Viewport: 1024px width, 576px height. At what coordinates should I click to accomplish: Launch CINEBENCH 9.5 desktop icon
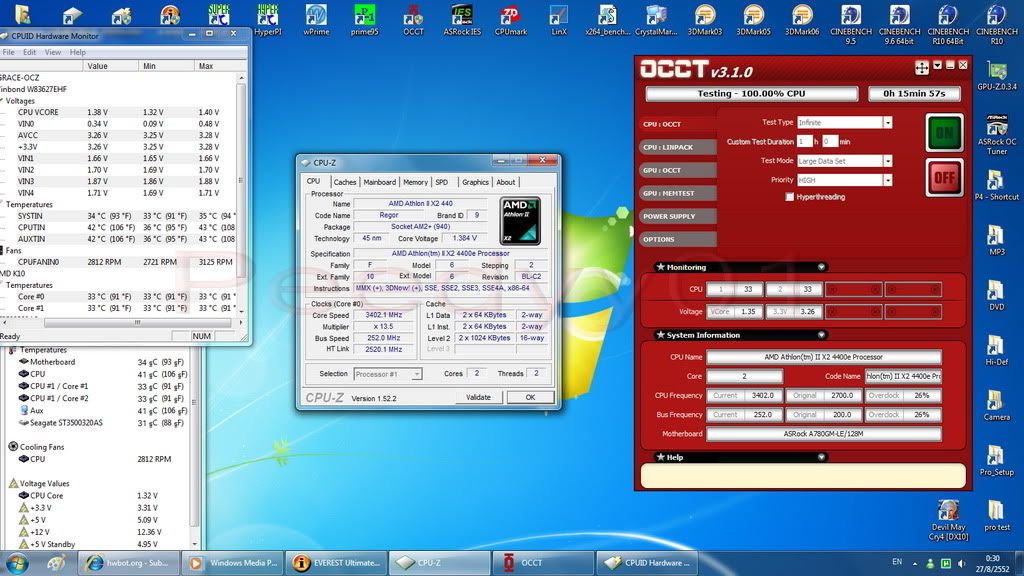point(850,24)
